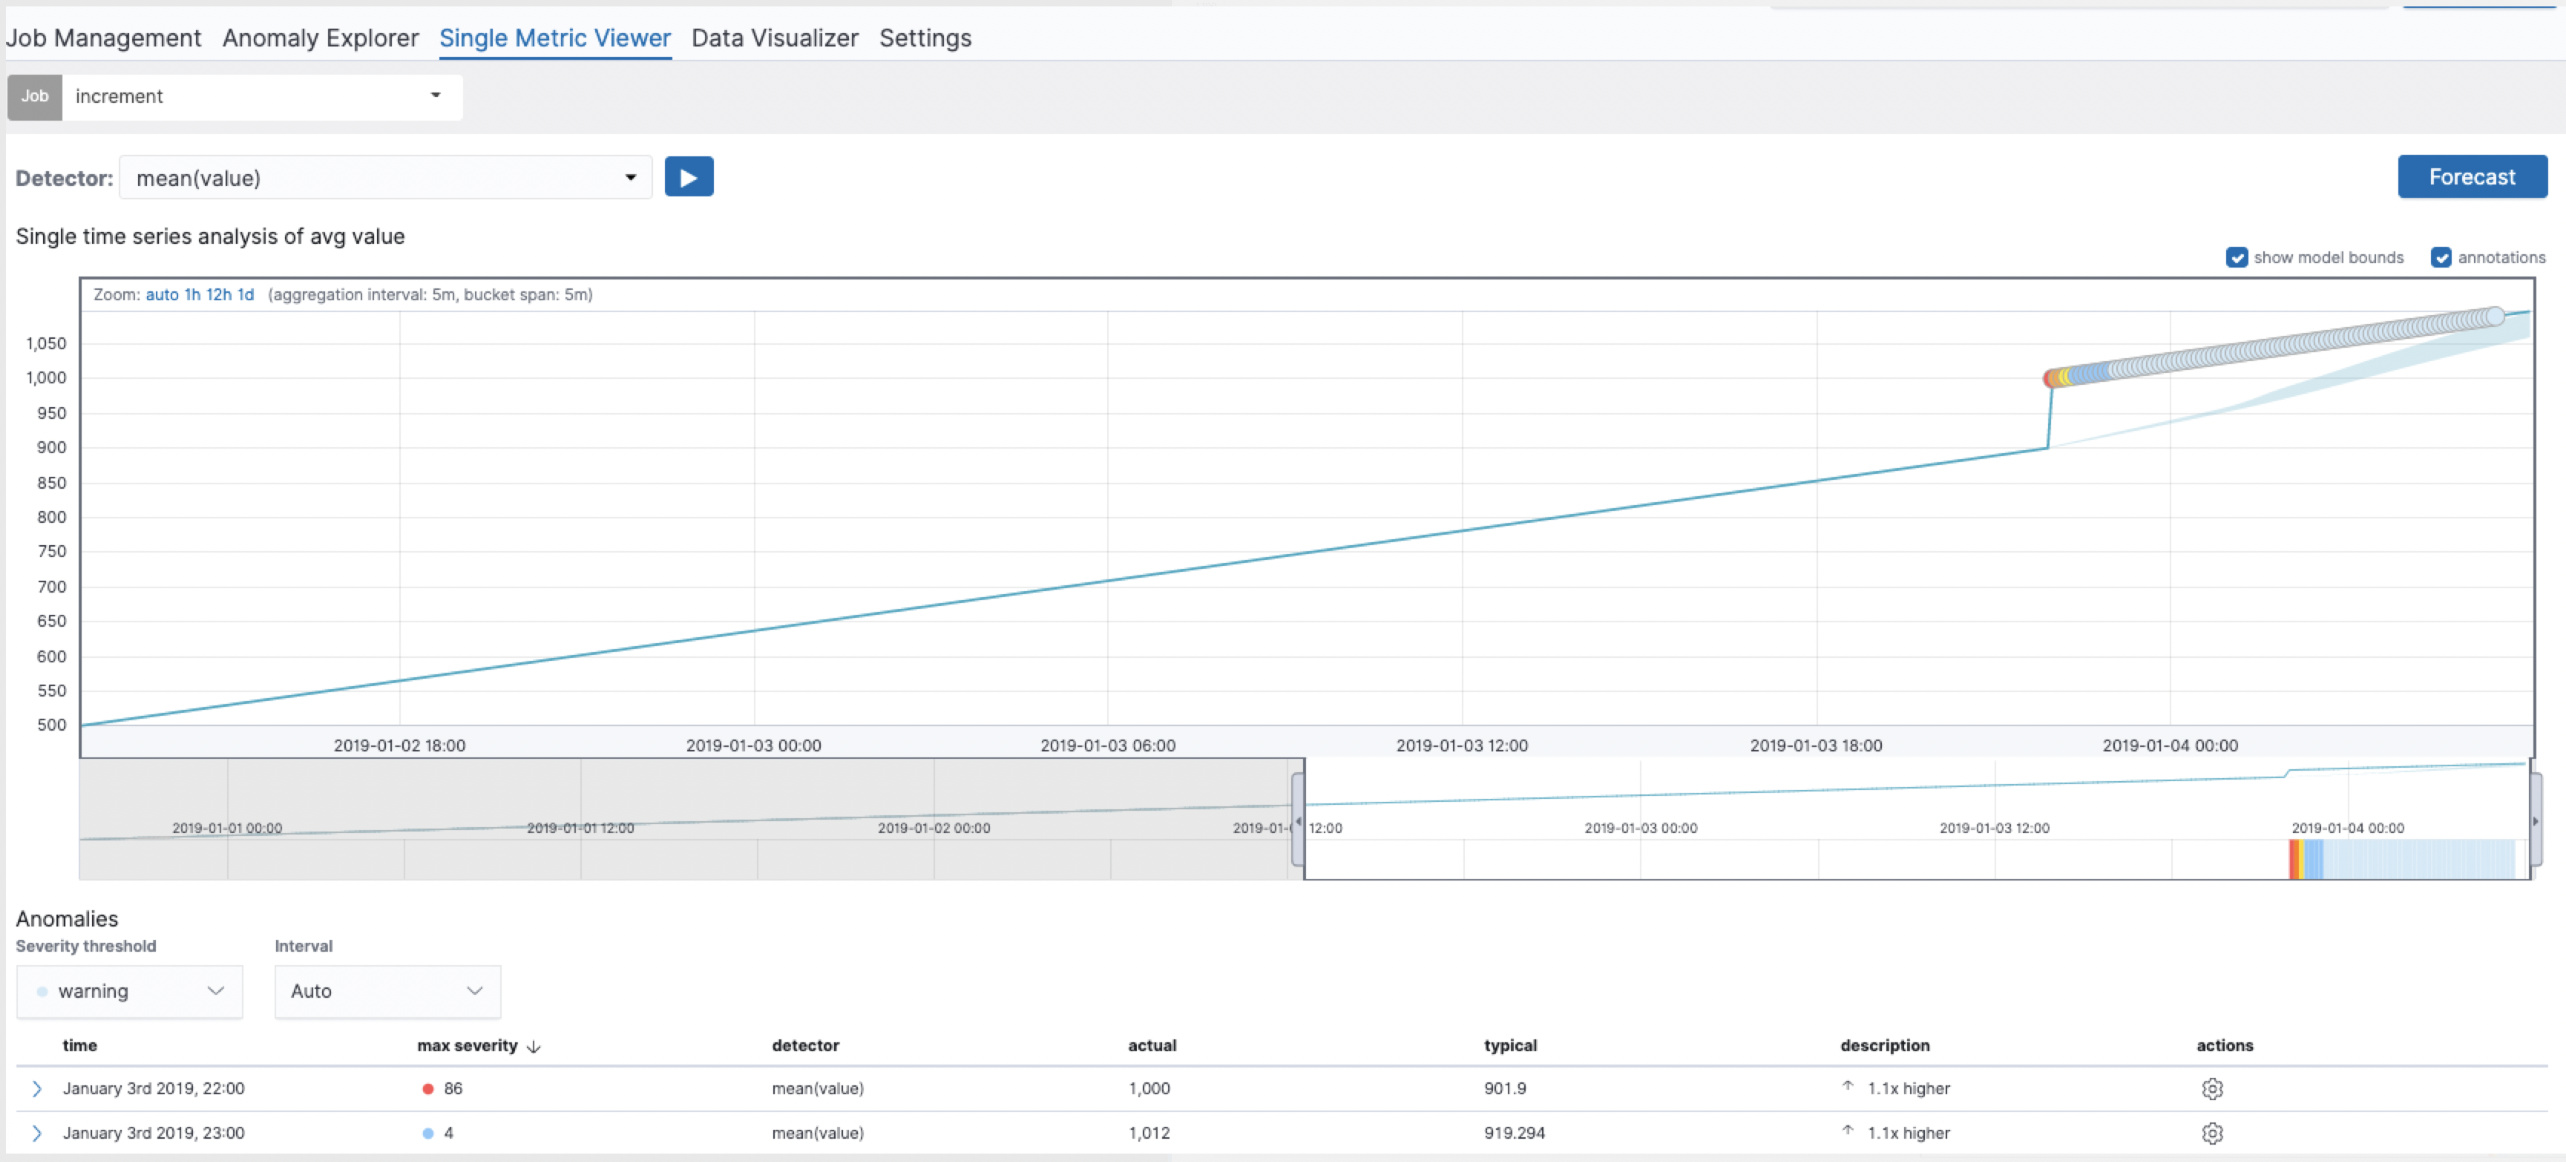Click red severity swatch in context timeline
The image size is (2566, 1162).
(2293, 859)
